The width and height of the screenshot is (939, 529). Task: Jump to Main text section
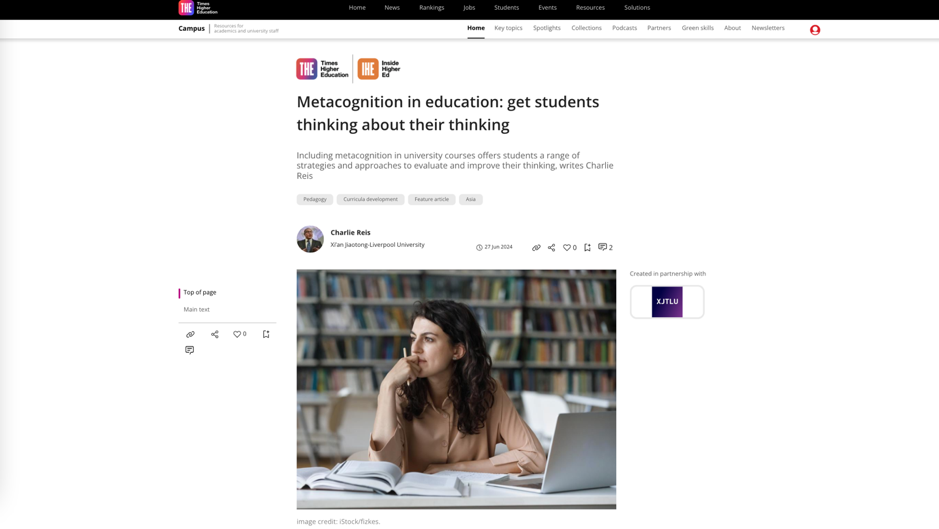[196, 310]
